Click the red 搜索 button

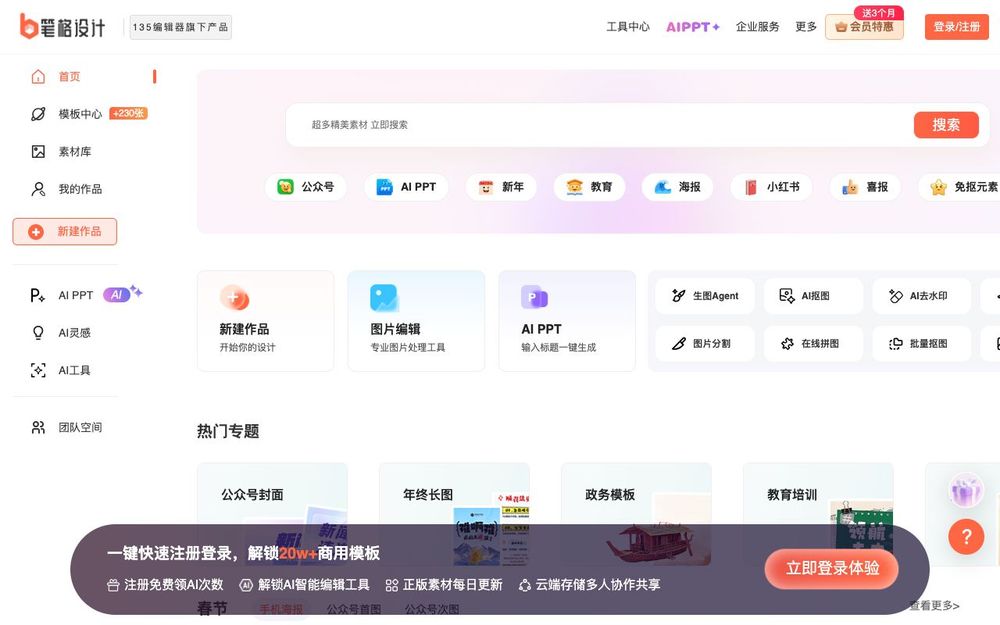[x=946, y=124]
